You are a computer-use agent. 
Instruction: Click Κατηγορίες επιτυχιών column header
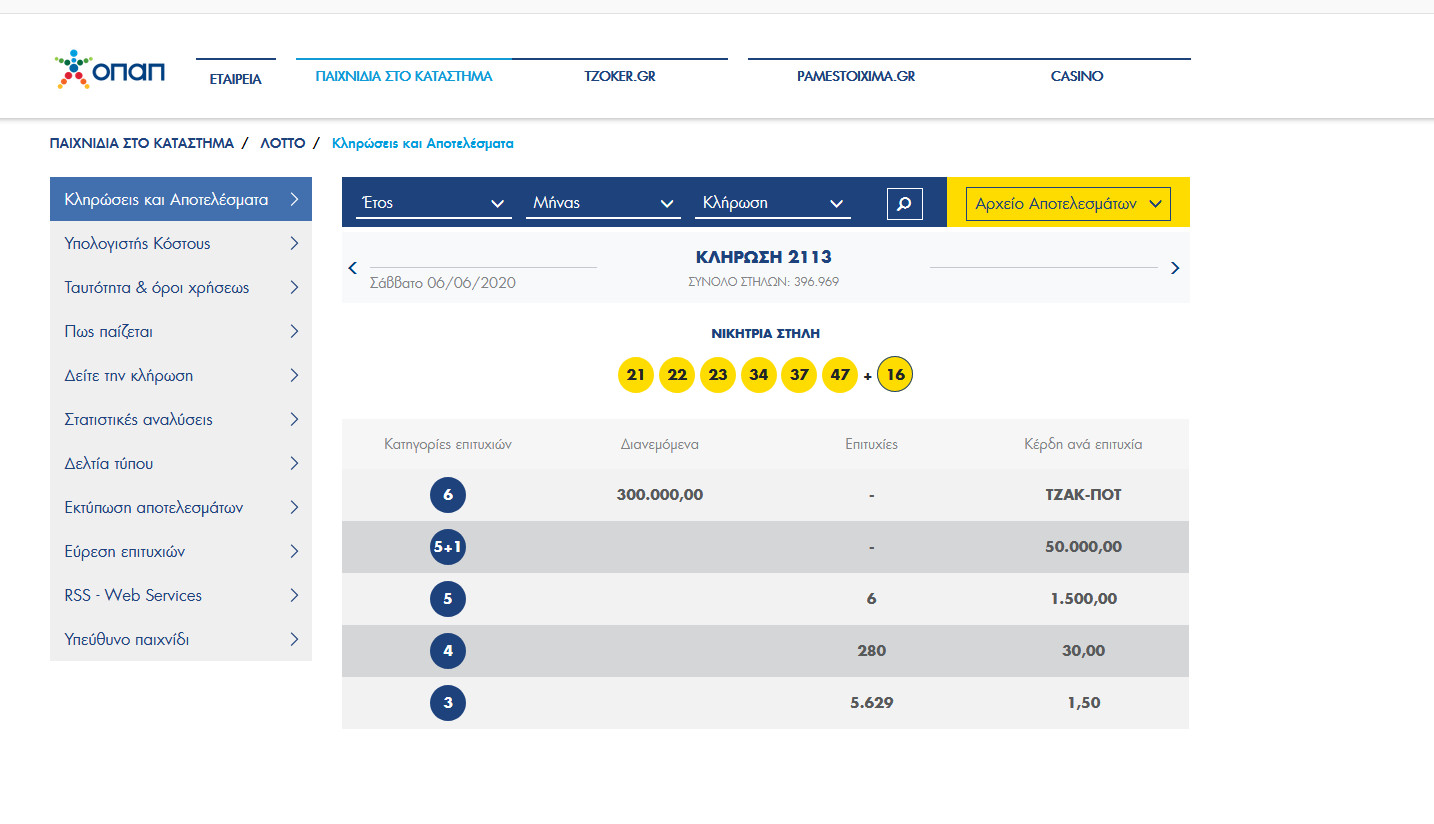[x=448, y=444]
